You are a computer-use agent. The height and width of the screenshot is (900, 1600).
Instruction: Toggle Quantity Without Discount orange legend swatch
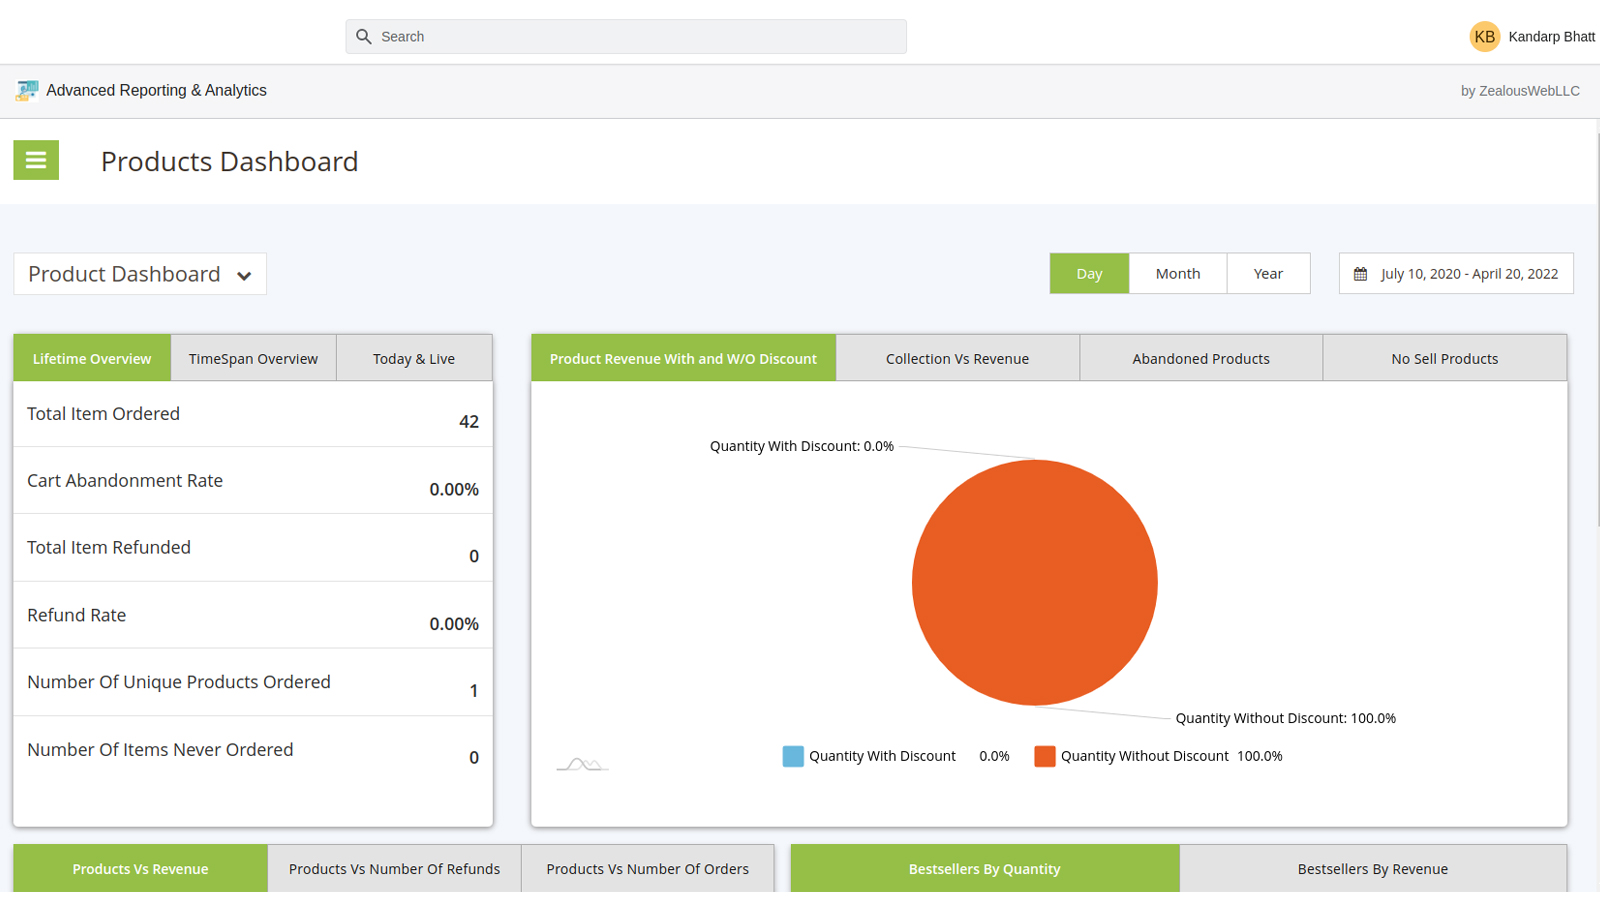(1044, 756)
